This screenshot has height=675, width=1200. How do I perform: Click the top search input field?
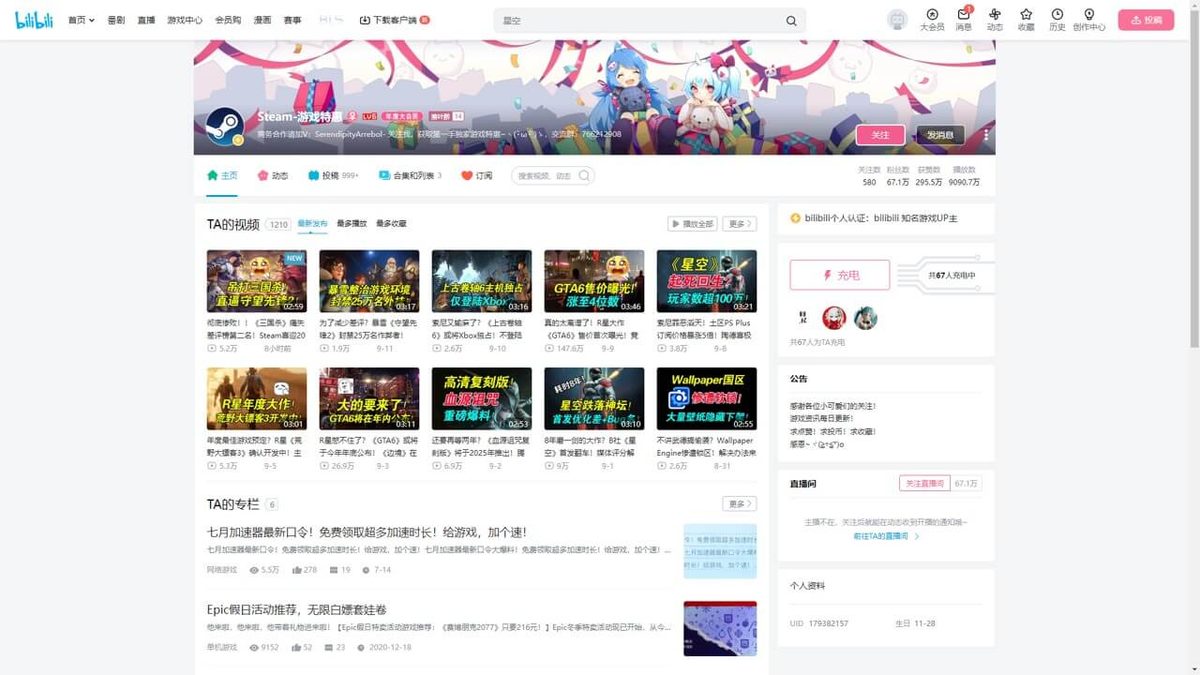coord(640,20)
